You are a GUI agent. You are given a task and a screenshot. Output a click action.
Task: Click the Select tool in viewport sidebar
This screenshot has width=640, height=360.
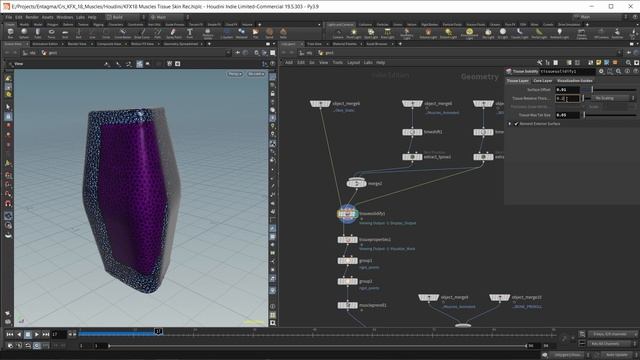[x=8, y=107]
